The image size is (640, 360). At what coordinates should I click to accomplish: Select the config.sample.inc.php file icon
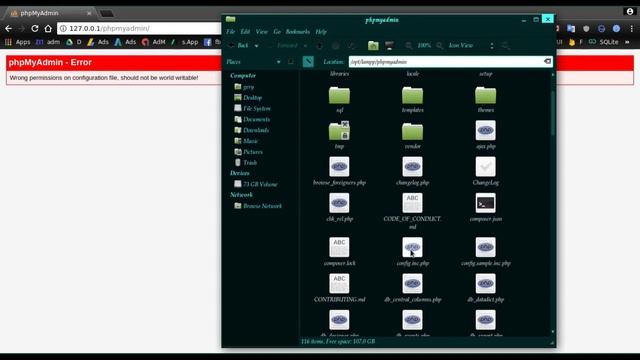pos(485,247)
